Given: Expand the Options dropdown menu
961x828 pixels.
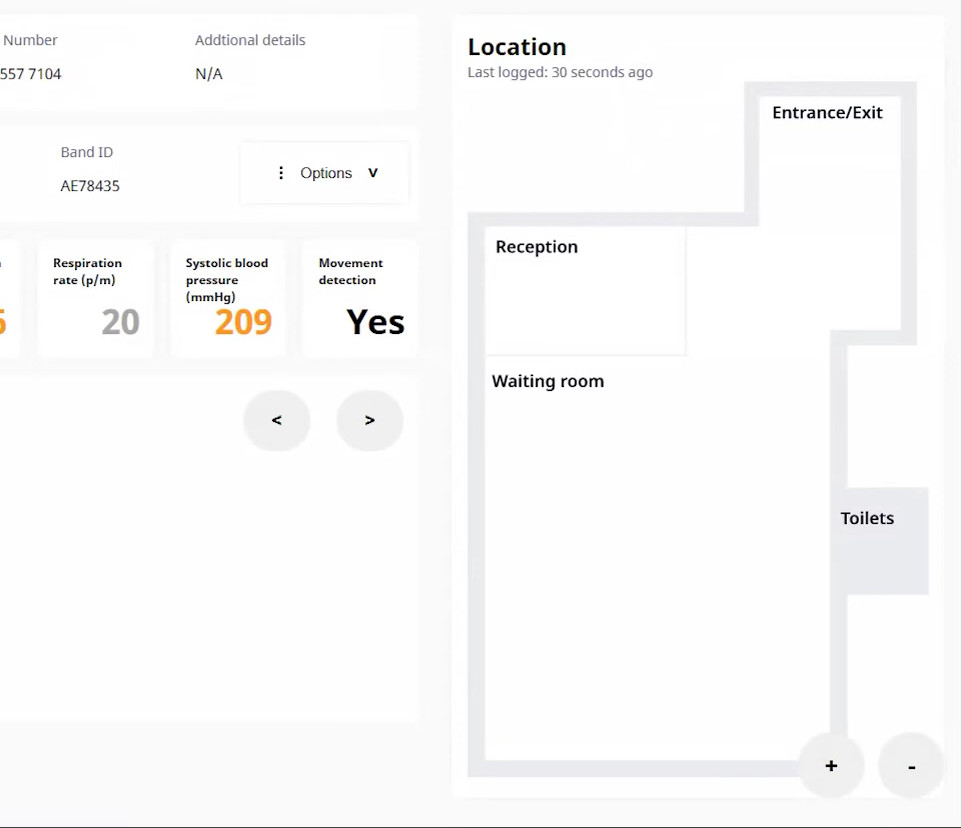Looking at the screenshot, I should click(325, 173).
